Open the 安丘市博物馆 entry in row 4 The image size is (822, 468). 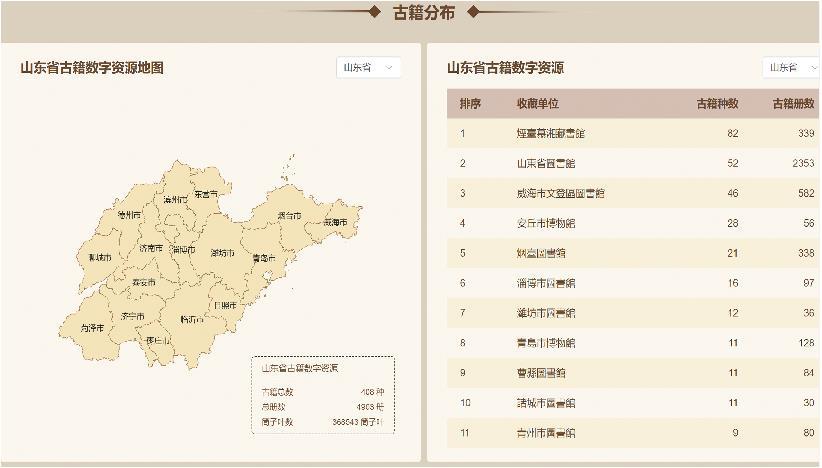tap(546, 223)
